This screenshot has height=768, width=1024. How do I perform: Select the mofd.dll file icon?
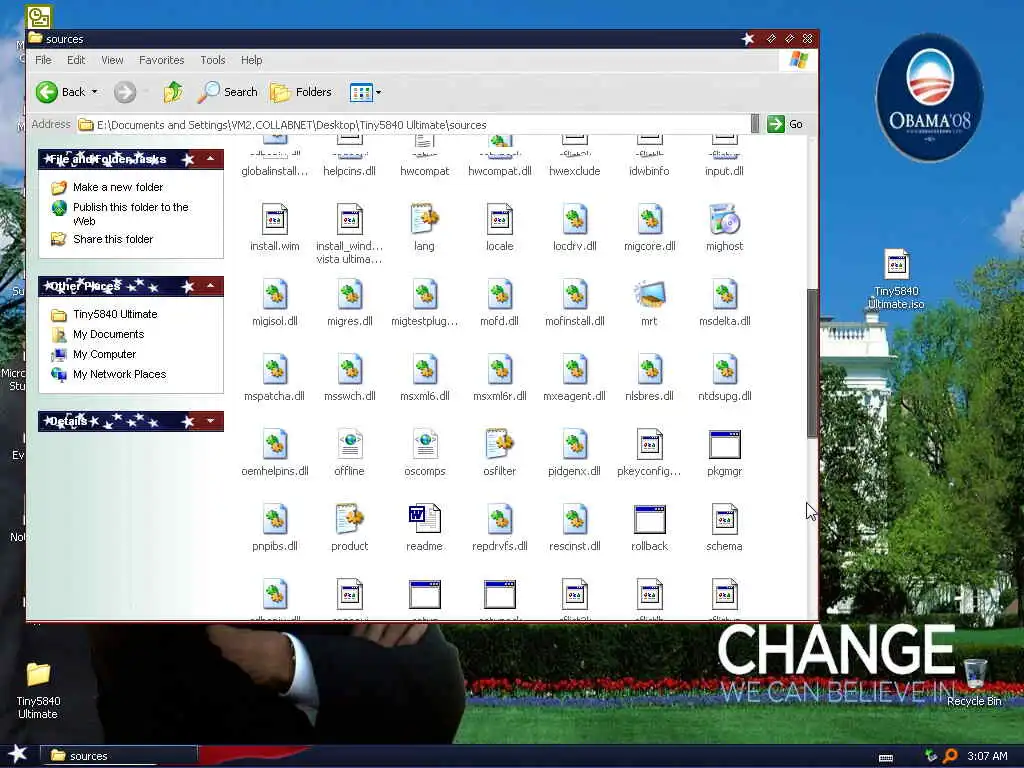point(500,295)
